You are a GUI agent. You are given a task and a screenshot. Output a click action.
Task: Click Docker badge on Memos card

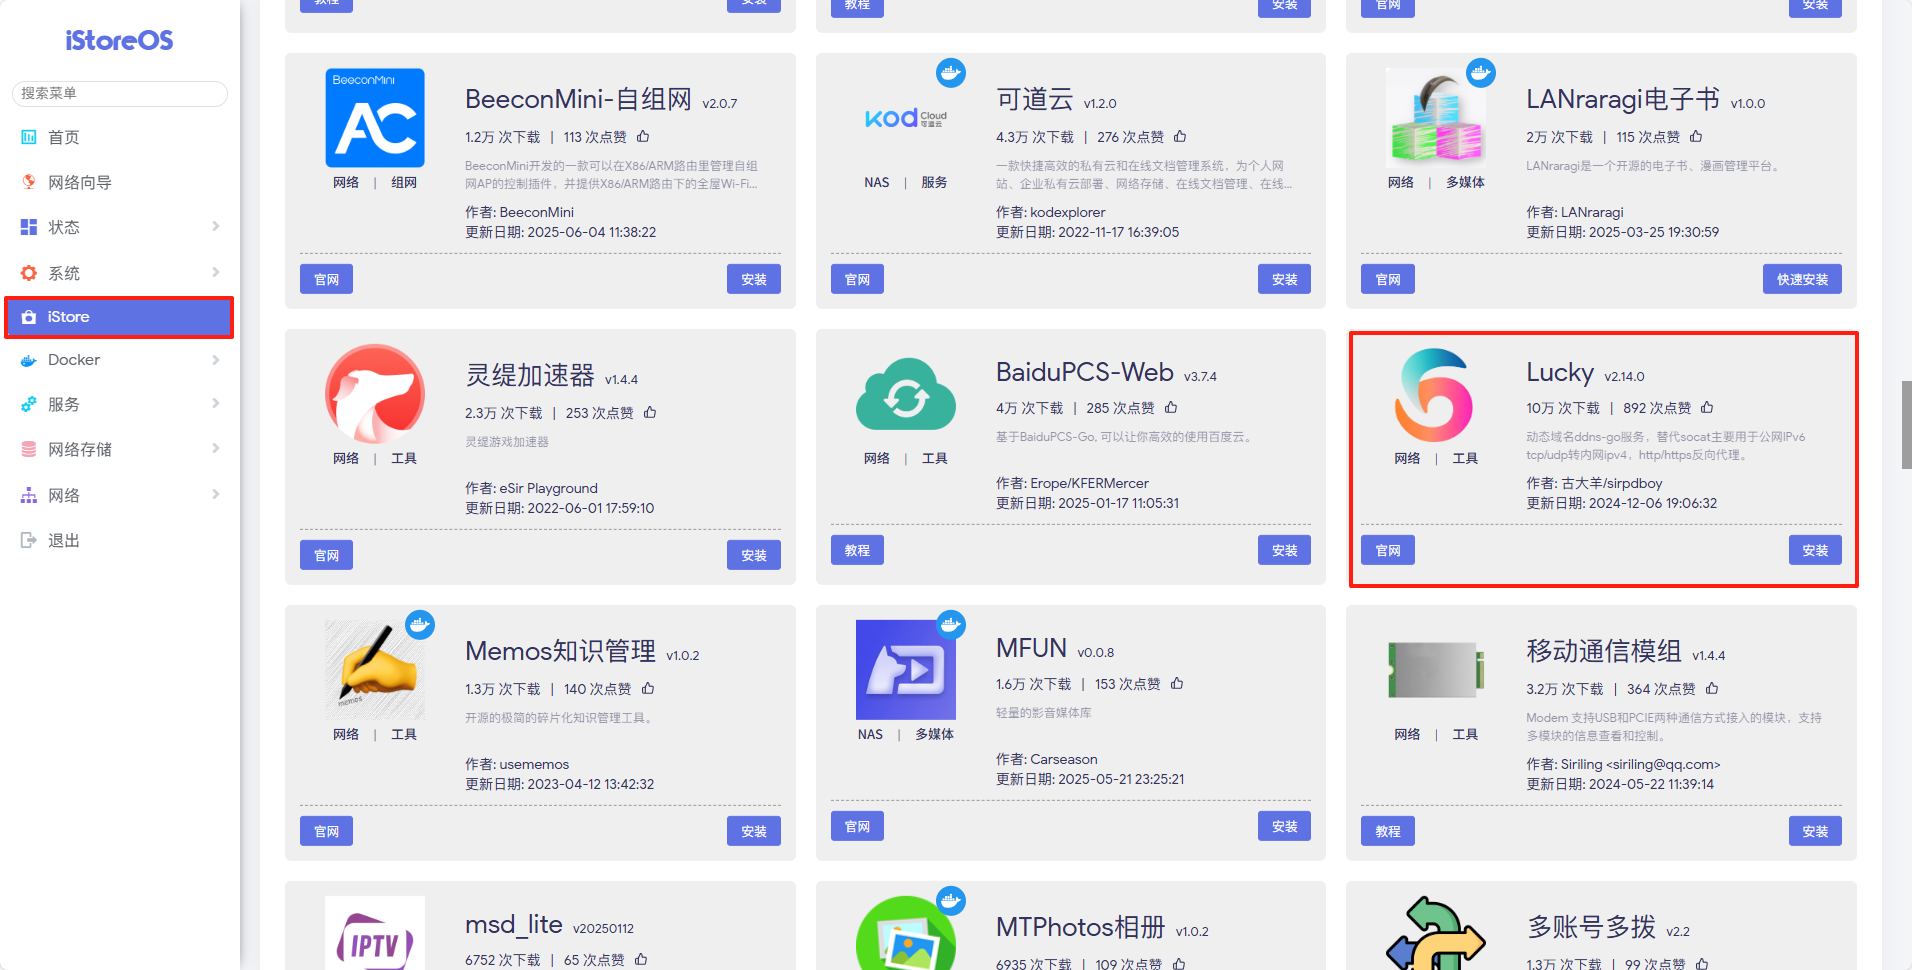pos(420,625)
